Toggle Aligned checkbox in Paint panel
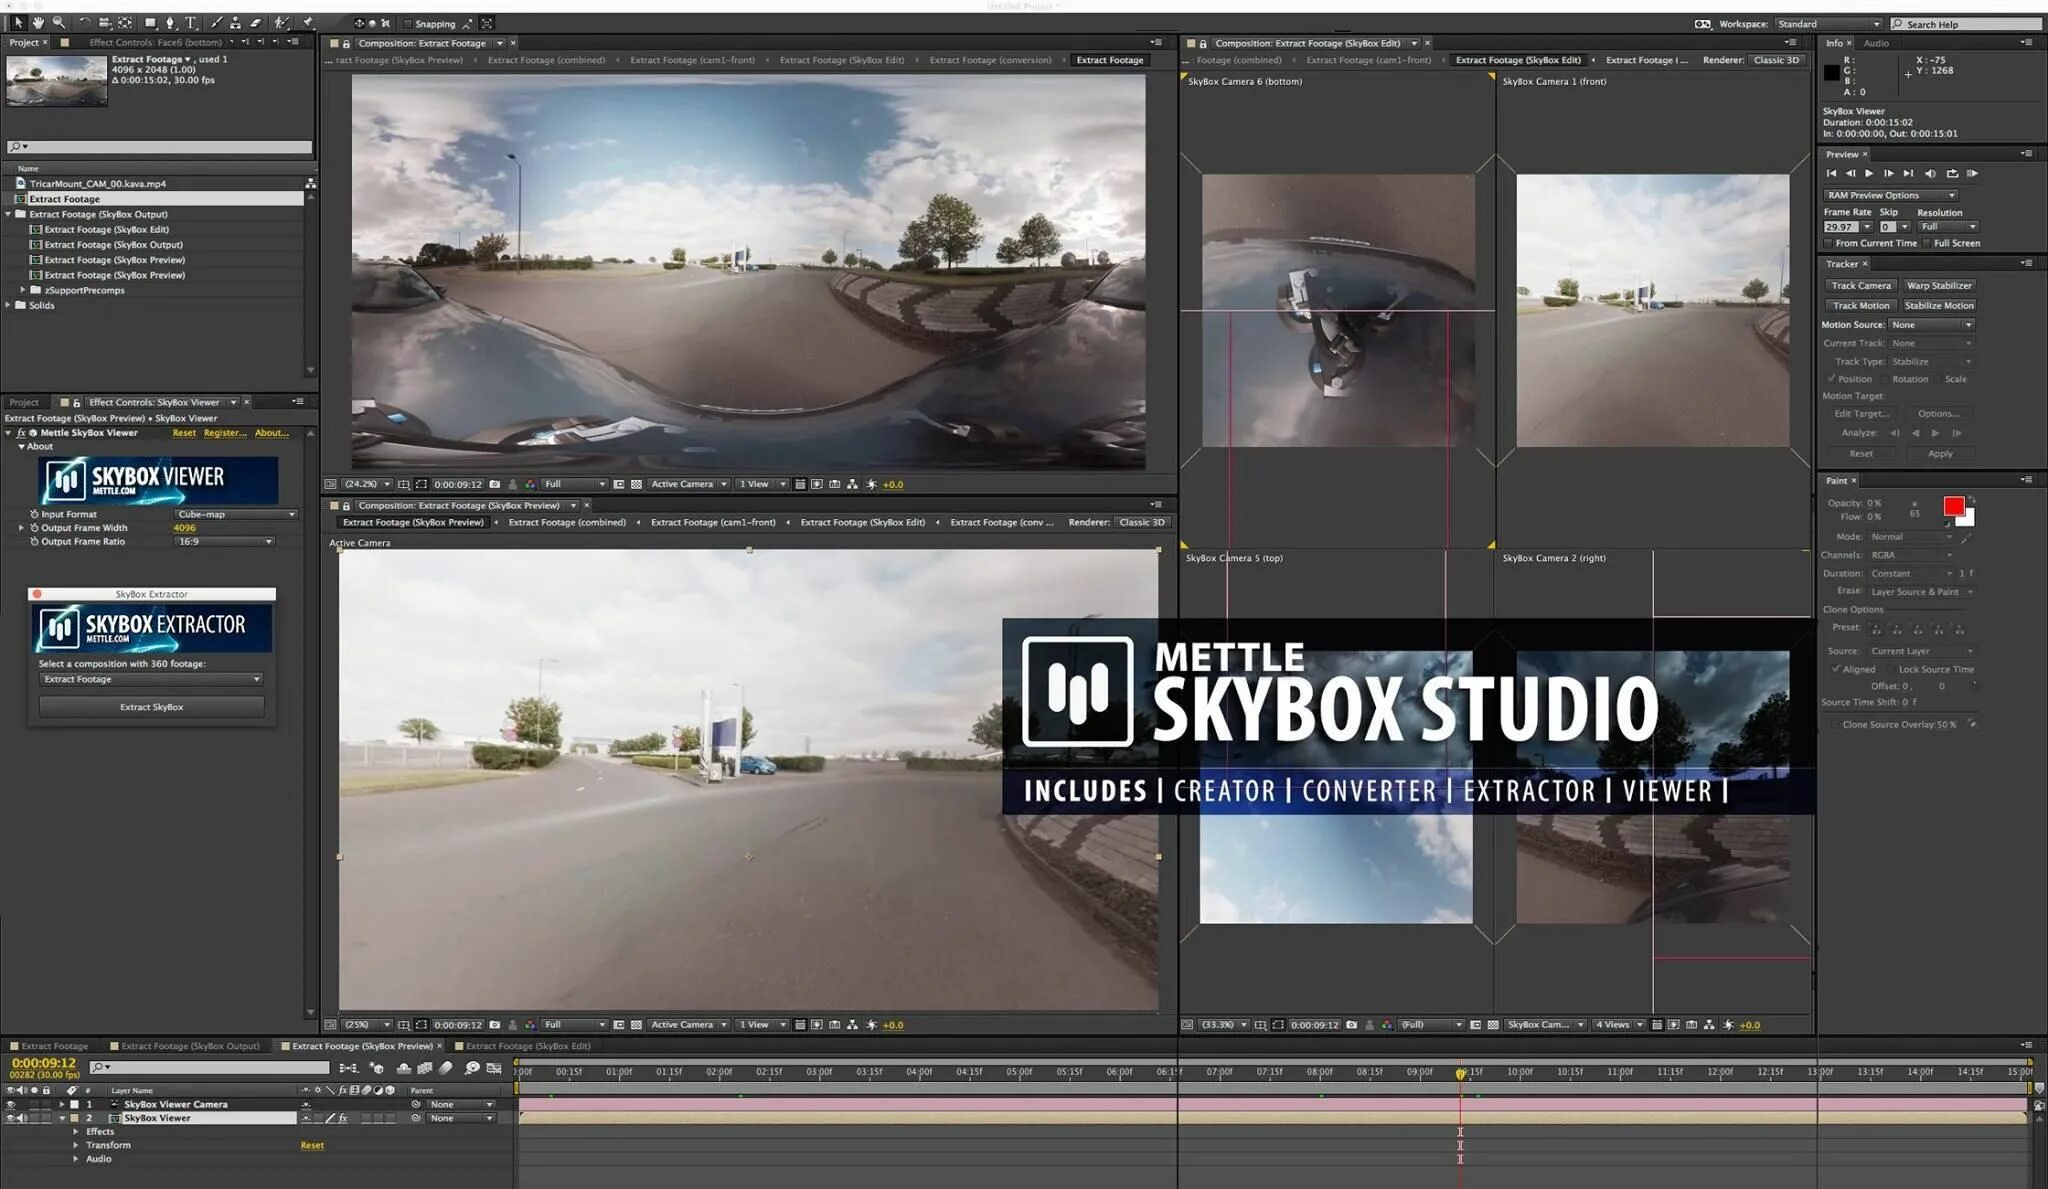 (1835, 669)
